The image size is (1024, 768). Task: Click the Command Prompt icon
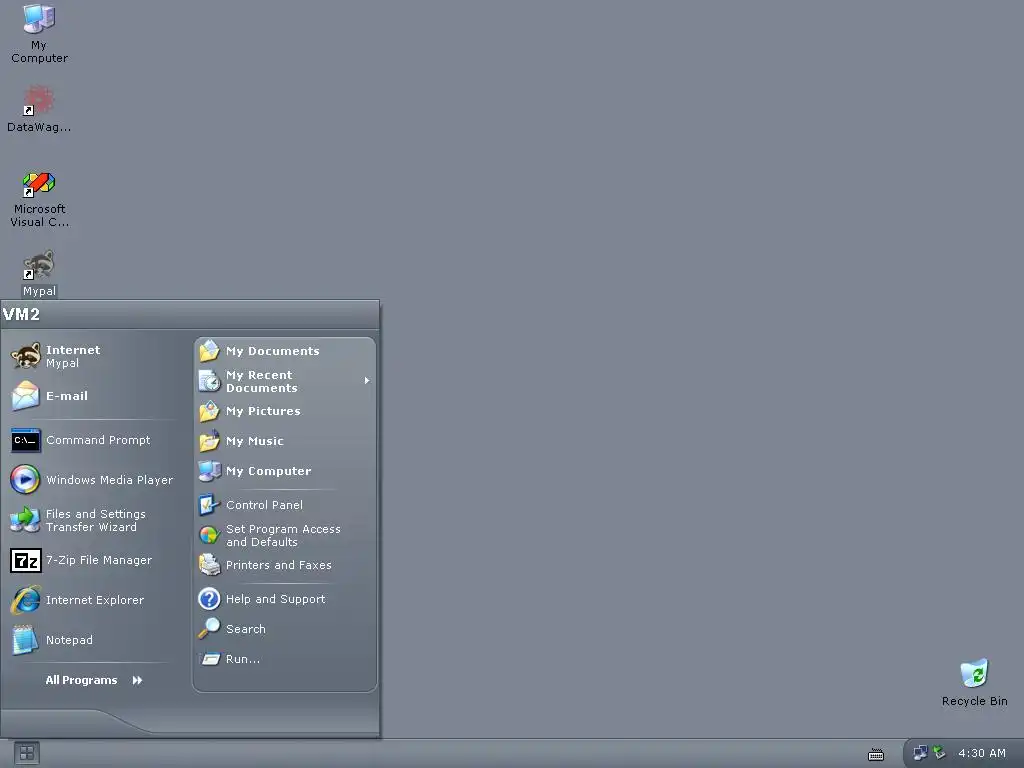point(25,441)
